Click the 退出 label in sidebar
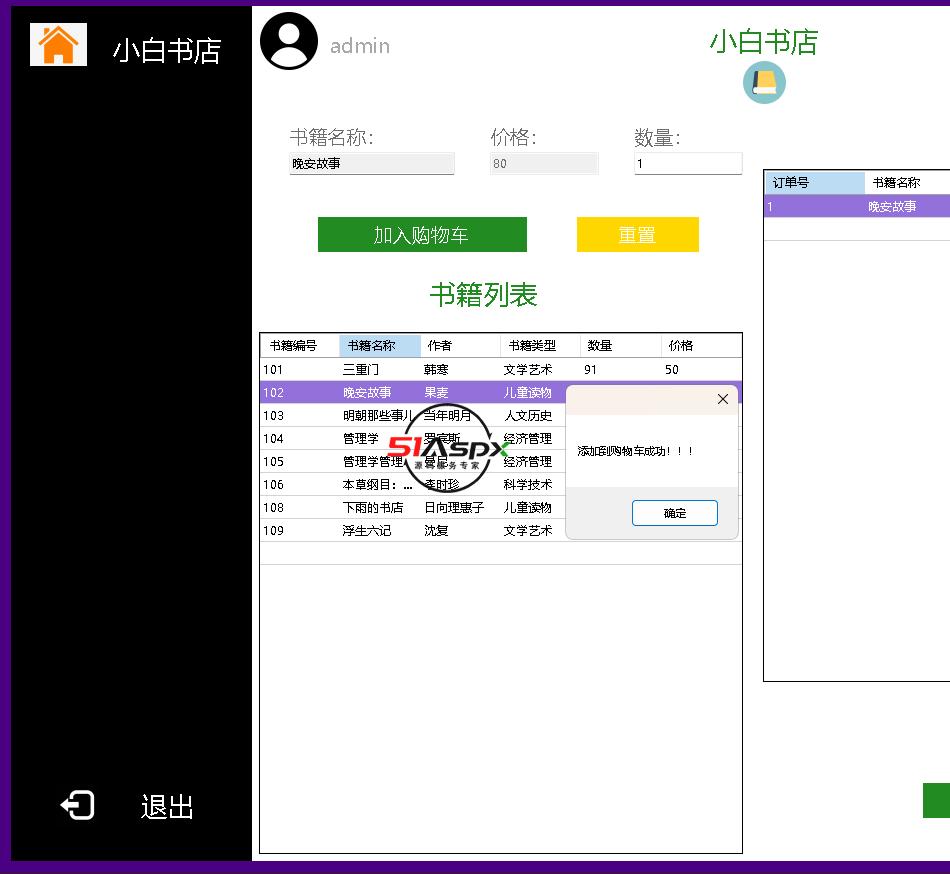The image size is (950, 874). click(167, 807)
